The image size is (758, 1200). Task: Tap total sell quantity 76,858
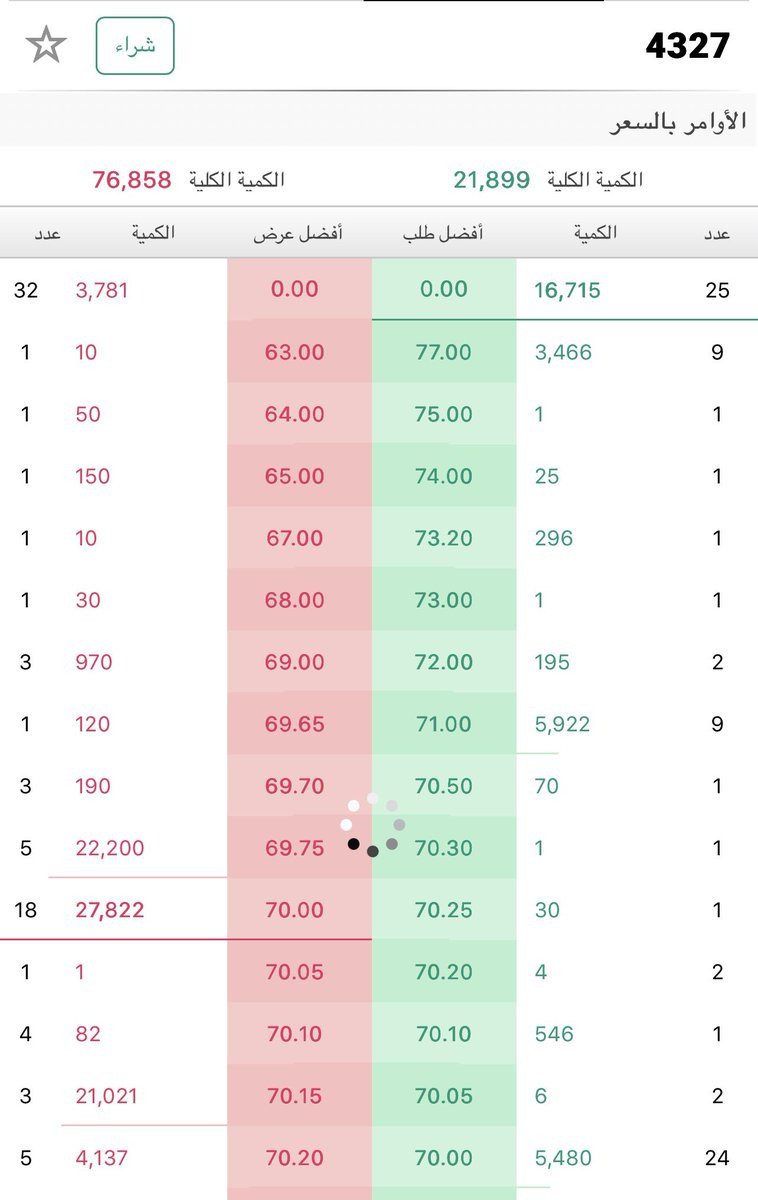pyautogui.click(x=132, y=180)
